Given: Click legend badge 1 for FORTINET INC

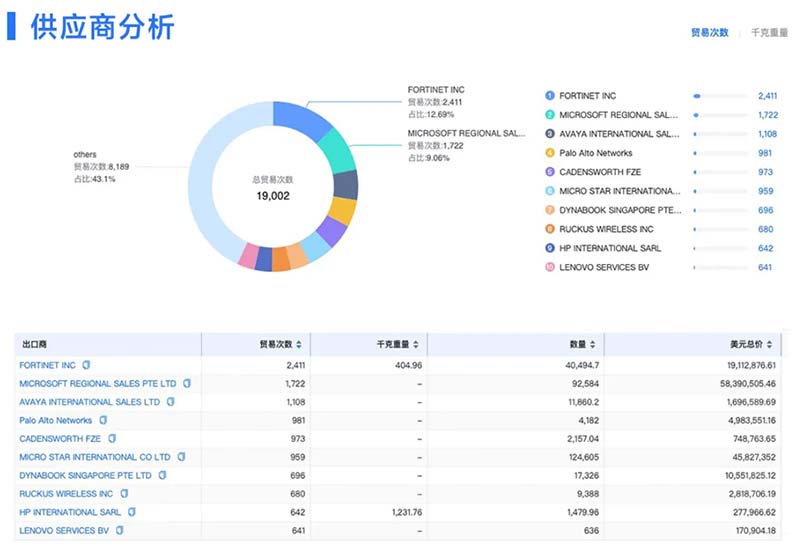Looking at the screenshot, I should [550, 96].
